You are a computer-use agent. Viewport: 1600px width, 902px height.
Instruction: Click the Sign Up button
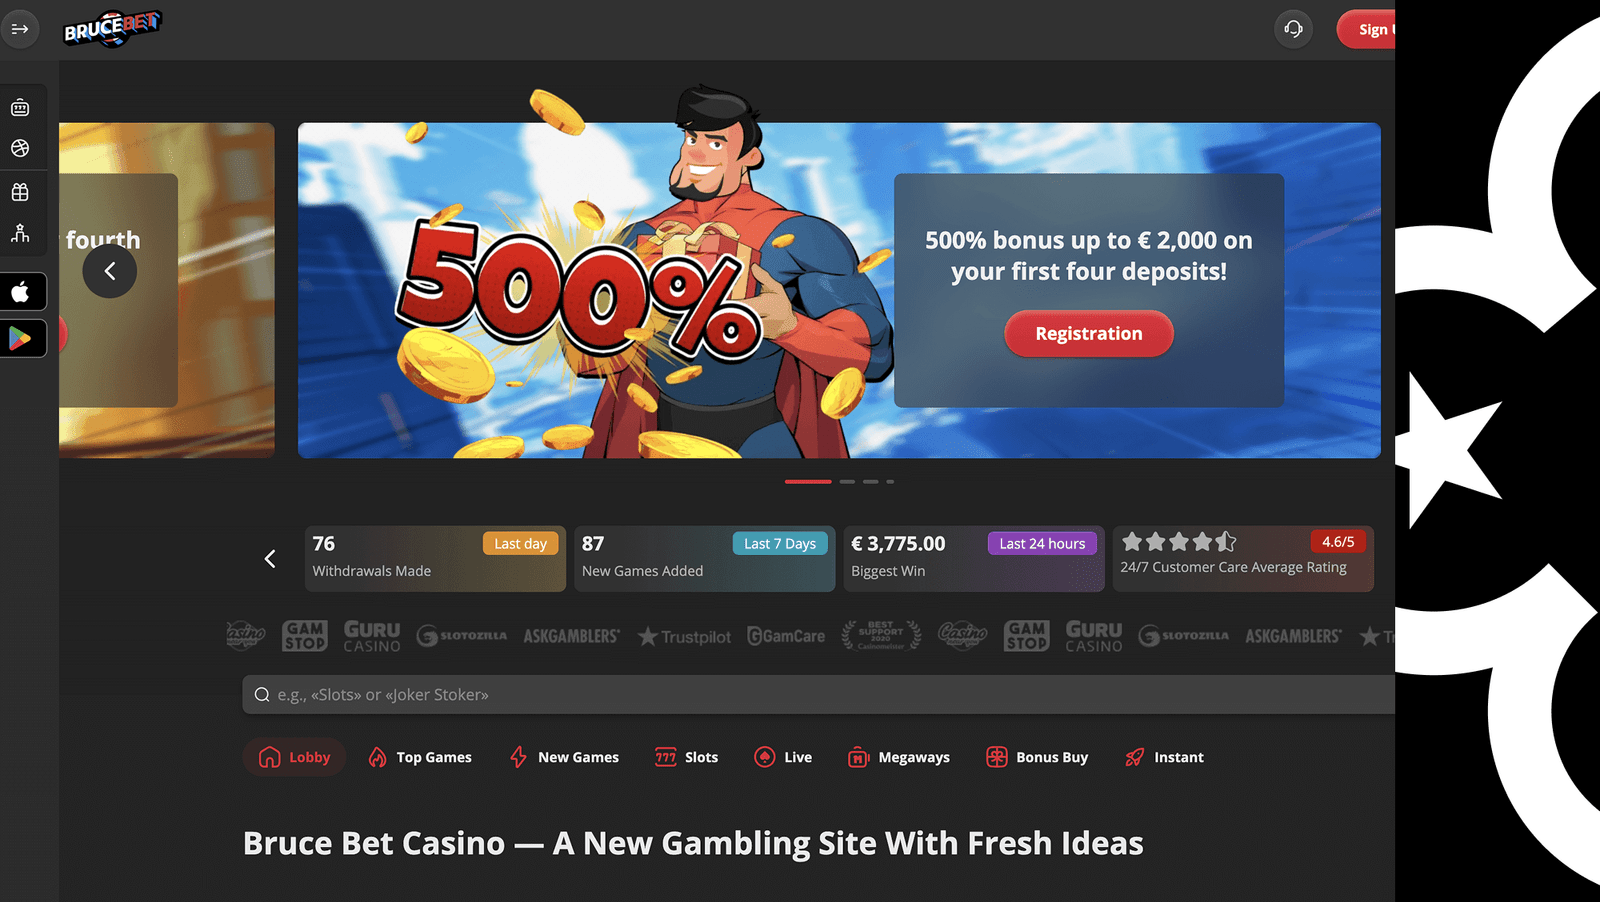click(1367, 29)
